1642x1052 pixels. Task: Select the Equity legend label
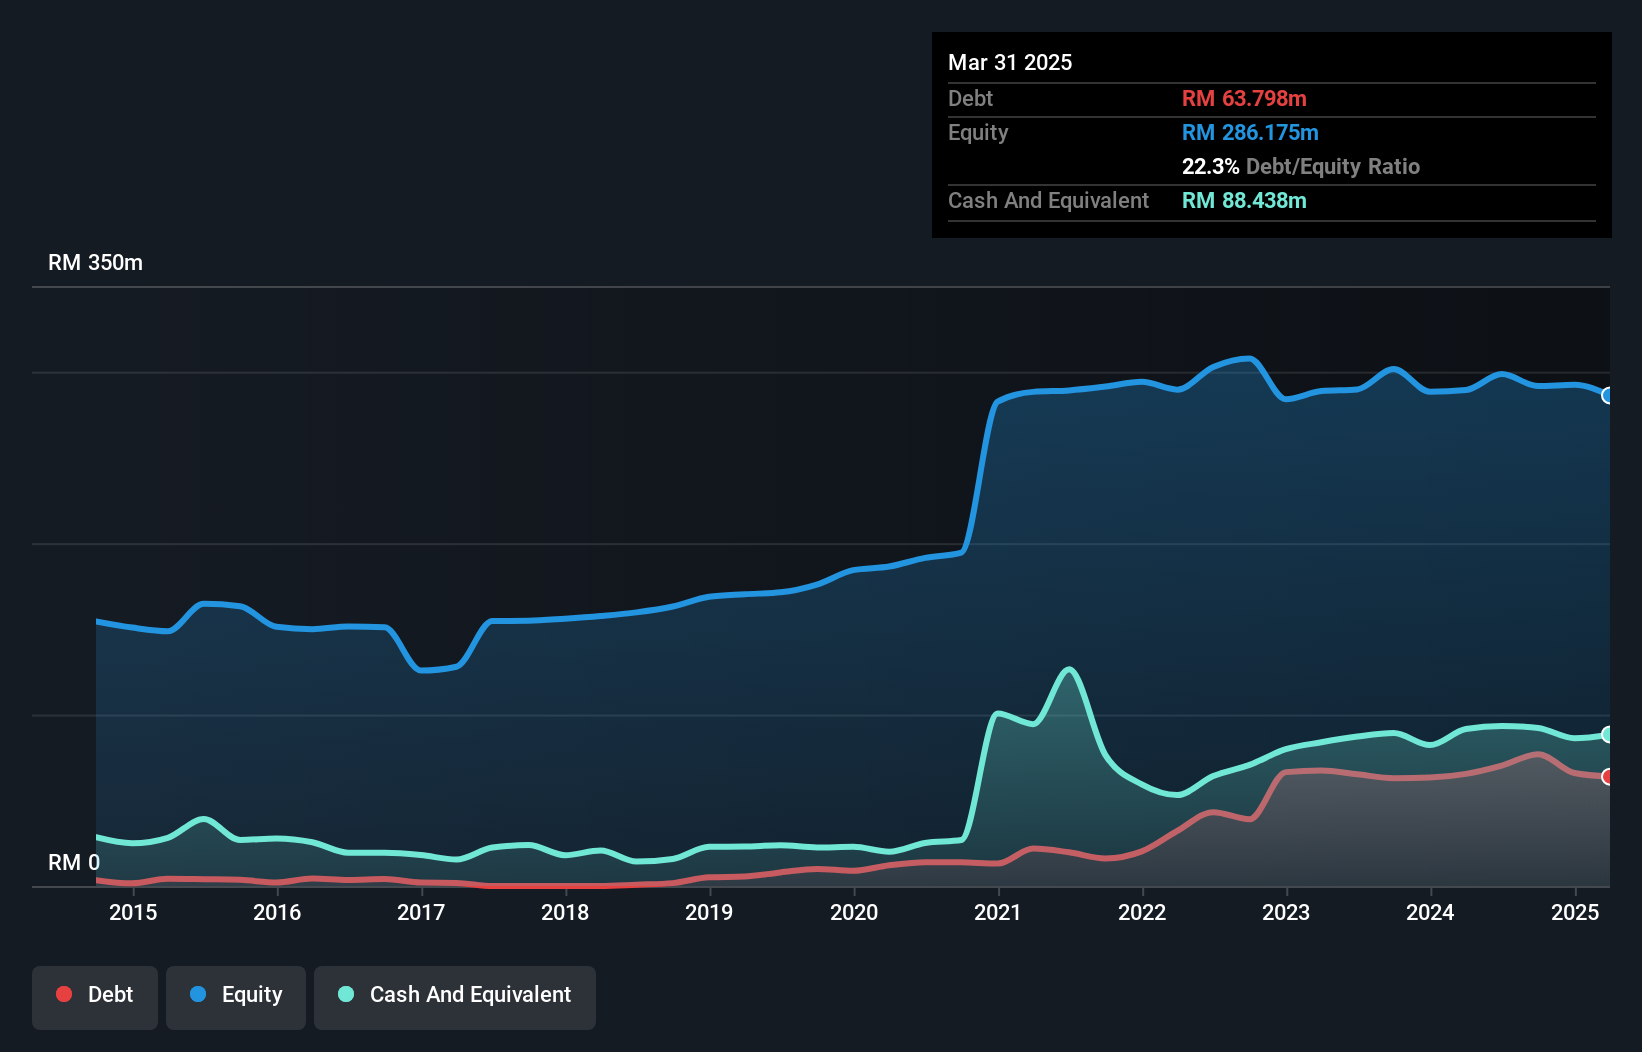[252, 995]
